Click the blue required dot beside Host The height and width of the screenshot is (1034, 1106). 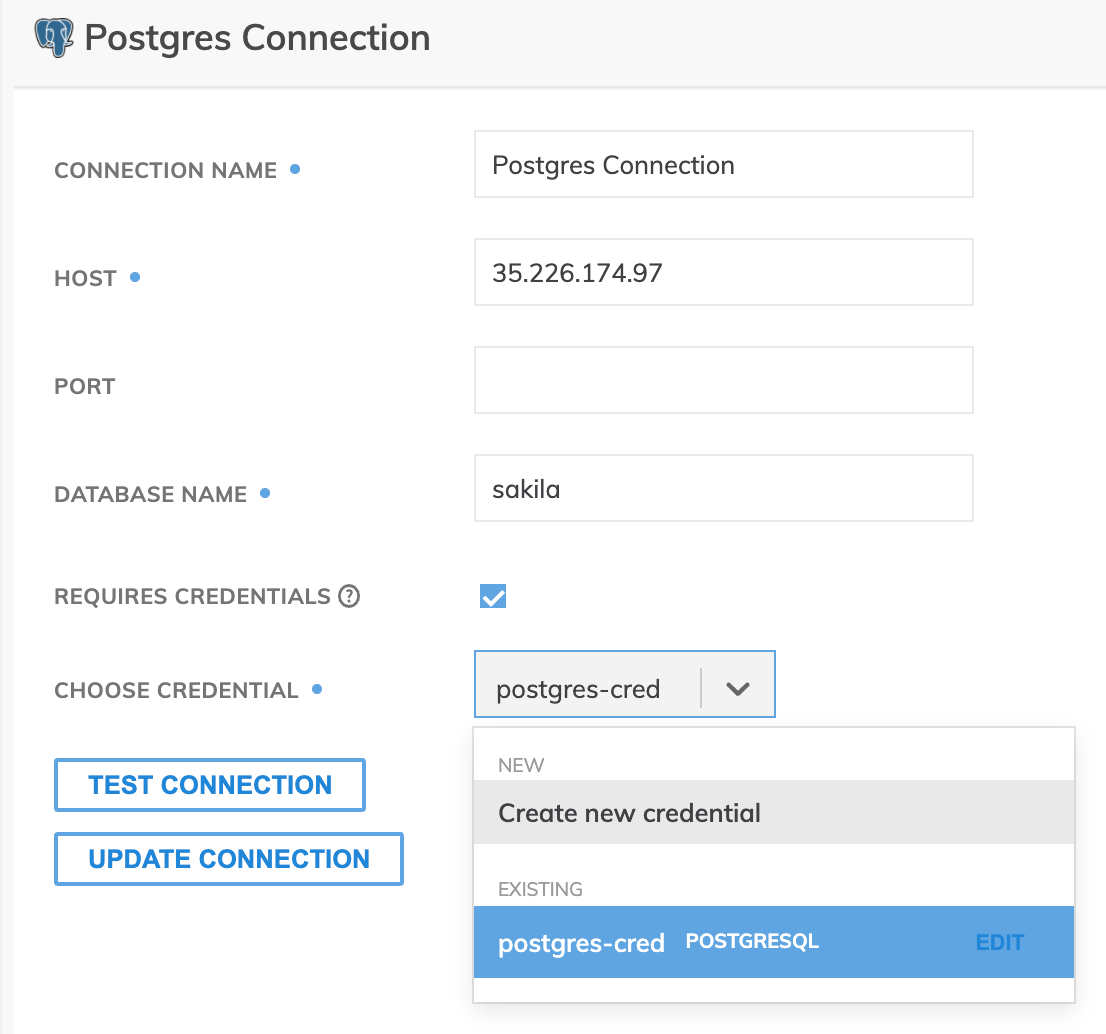(135, 277)
